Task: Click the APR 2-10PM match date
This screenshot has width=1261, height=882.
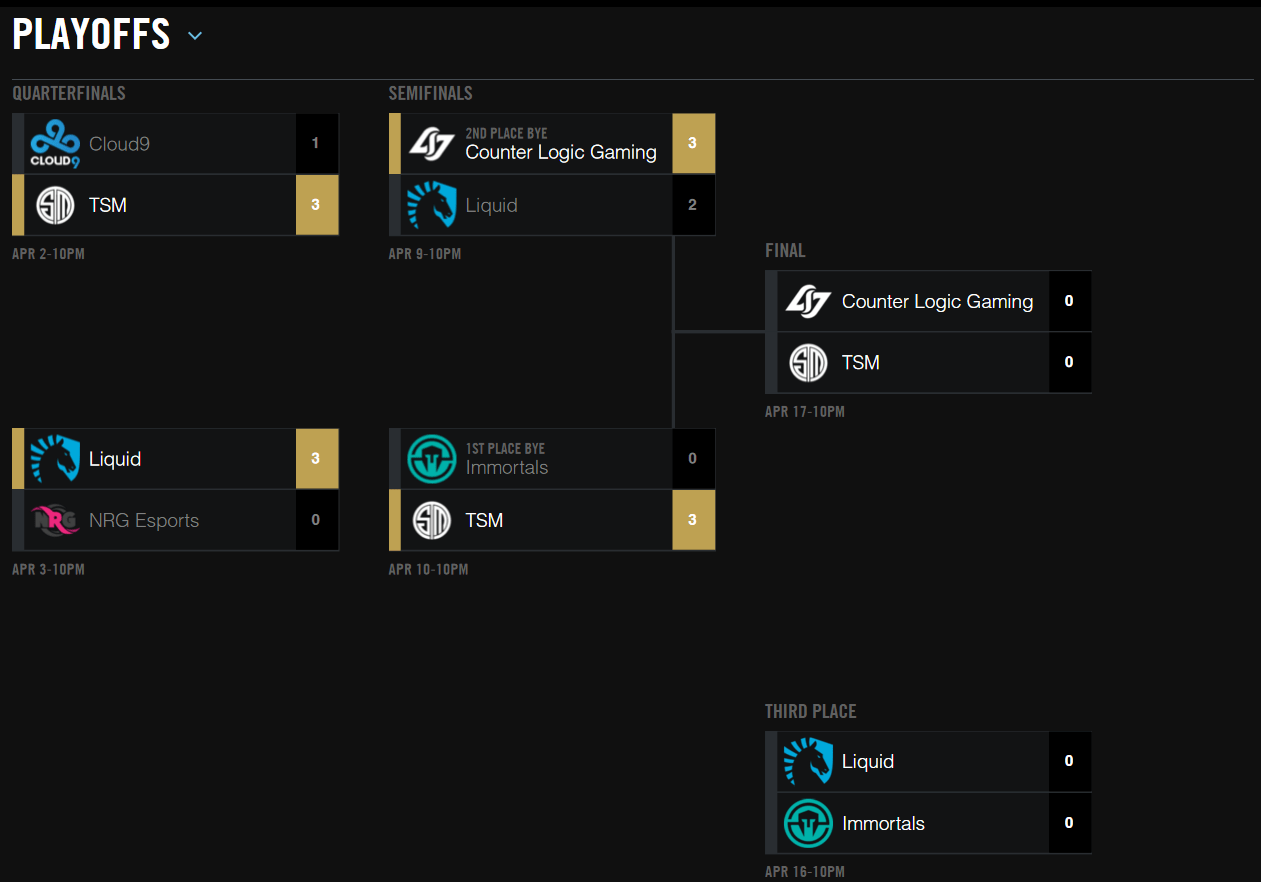Action: pyautogui.click(x=48, y=254)
